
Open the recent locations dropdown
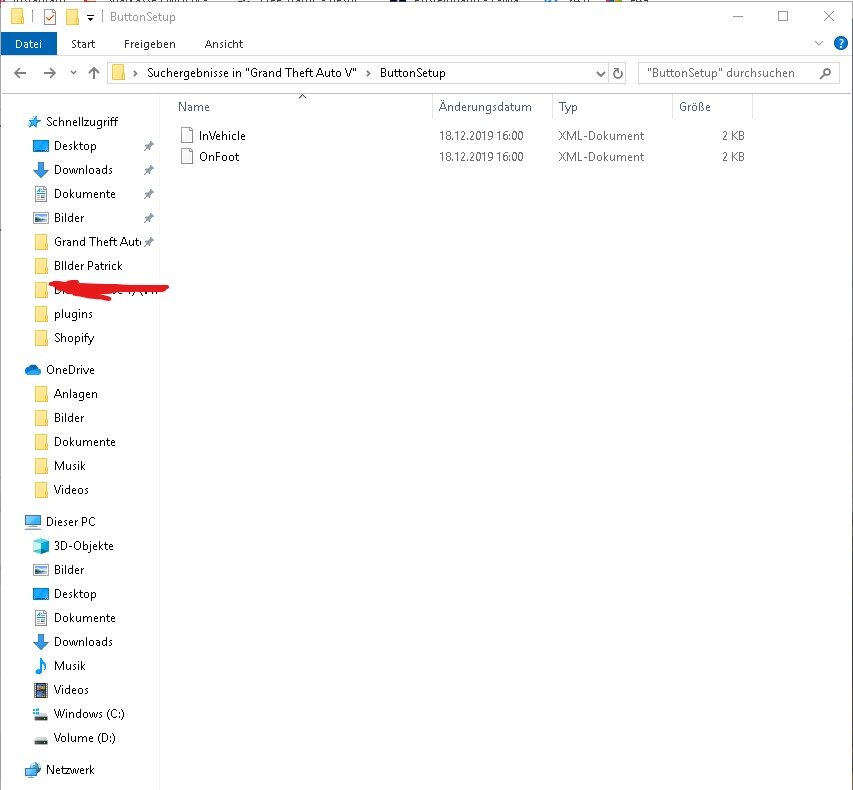pyautogui.click(x=73, y=73)
